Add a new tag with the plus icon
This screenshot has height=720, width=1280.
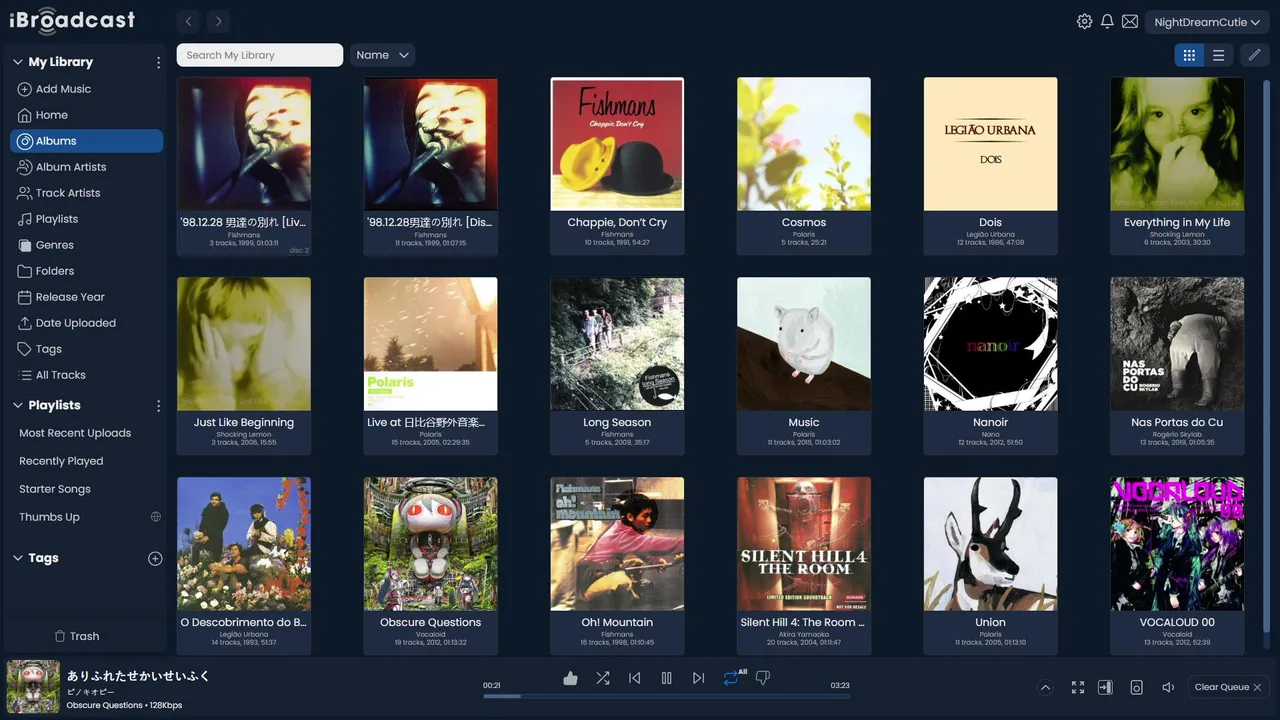click(x=155, y=558)
